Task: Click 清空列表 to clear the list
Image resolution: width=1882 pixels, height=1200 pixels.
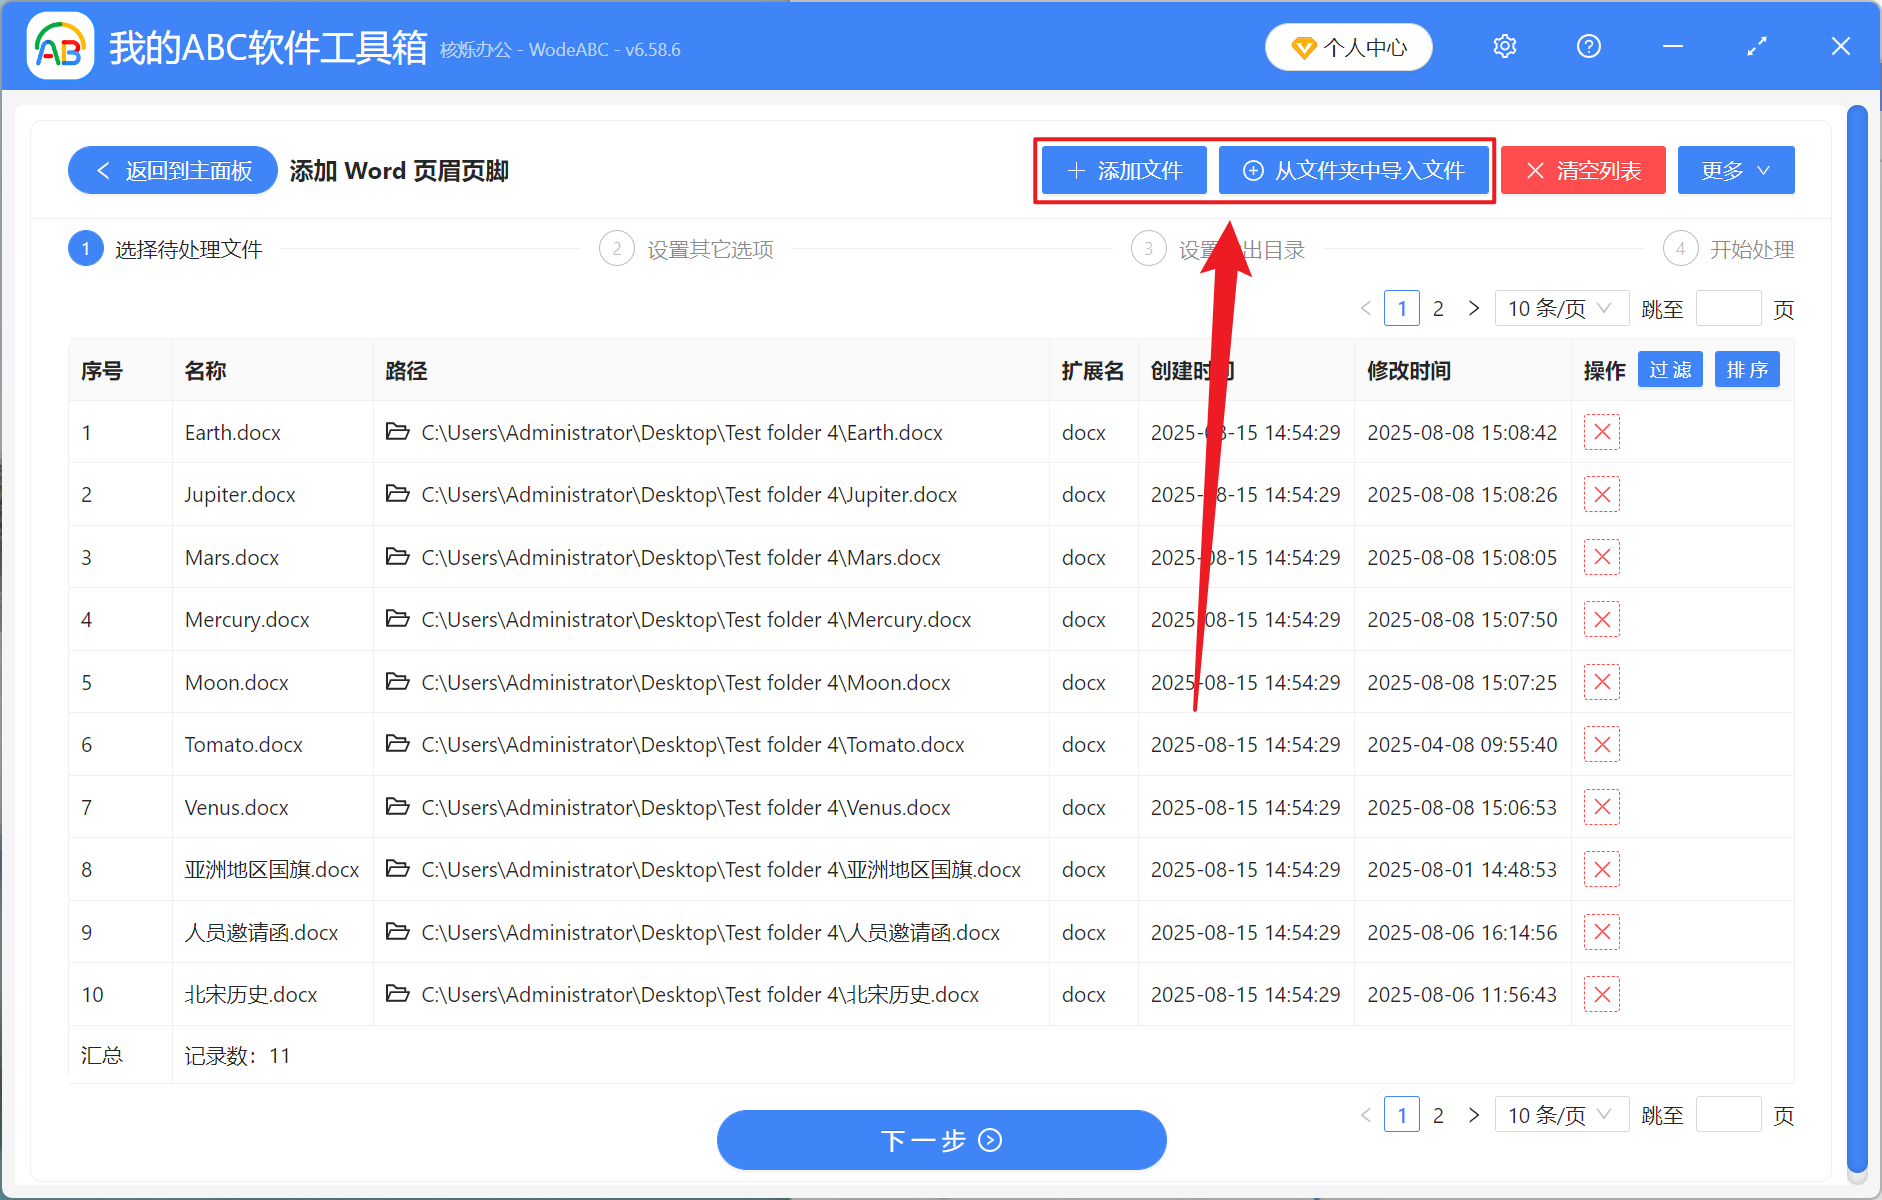Action: tap(1583, 170)
